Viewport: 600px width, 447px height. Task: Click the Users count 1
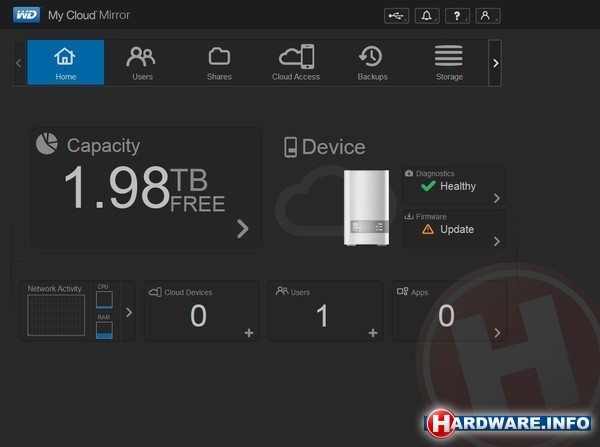[322, 316]
